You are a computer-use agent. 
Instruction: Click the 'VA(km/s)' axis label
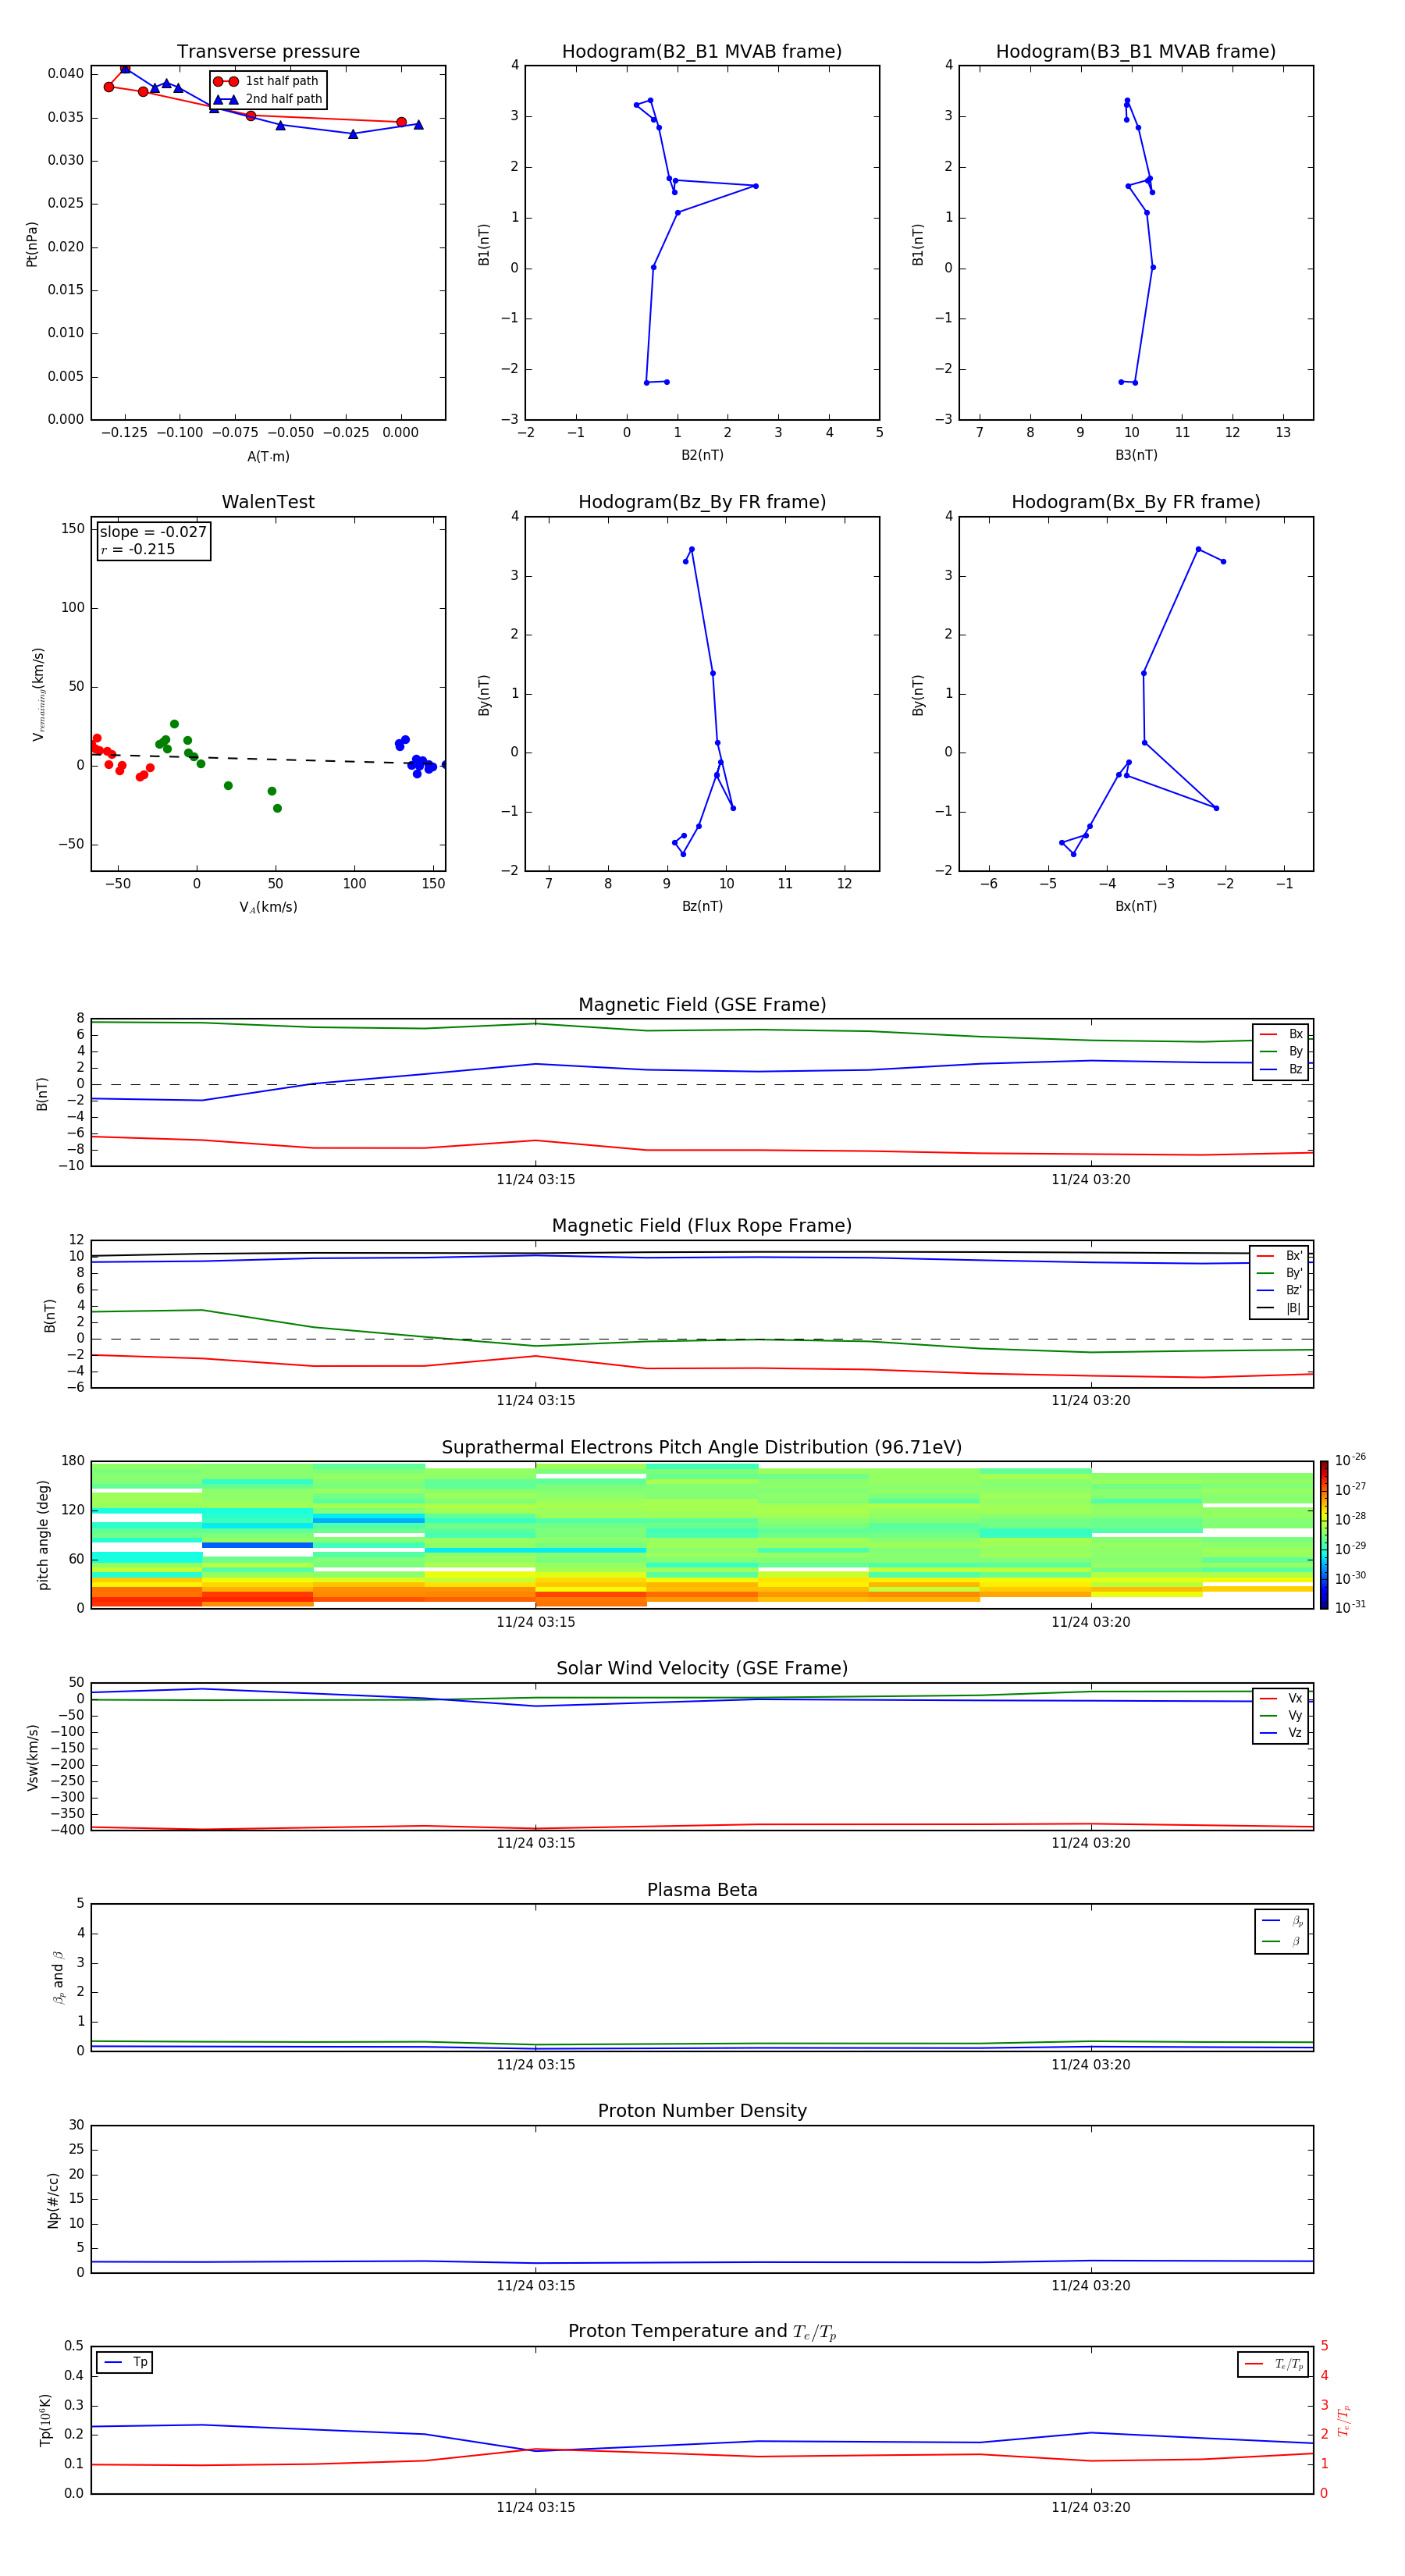pos(268,907)
